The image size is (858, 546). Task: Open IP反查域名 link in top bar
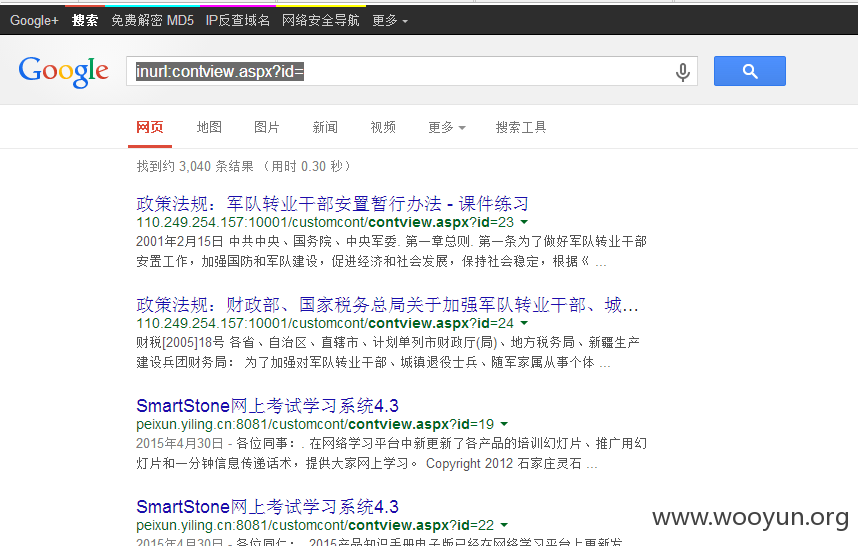(237, 21)
